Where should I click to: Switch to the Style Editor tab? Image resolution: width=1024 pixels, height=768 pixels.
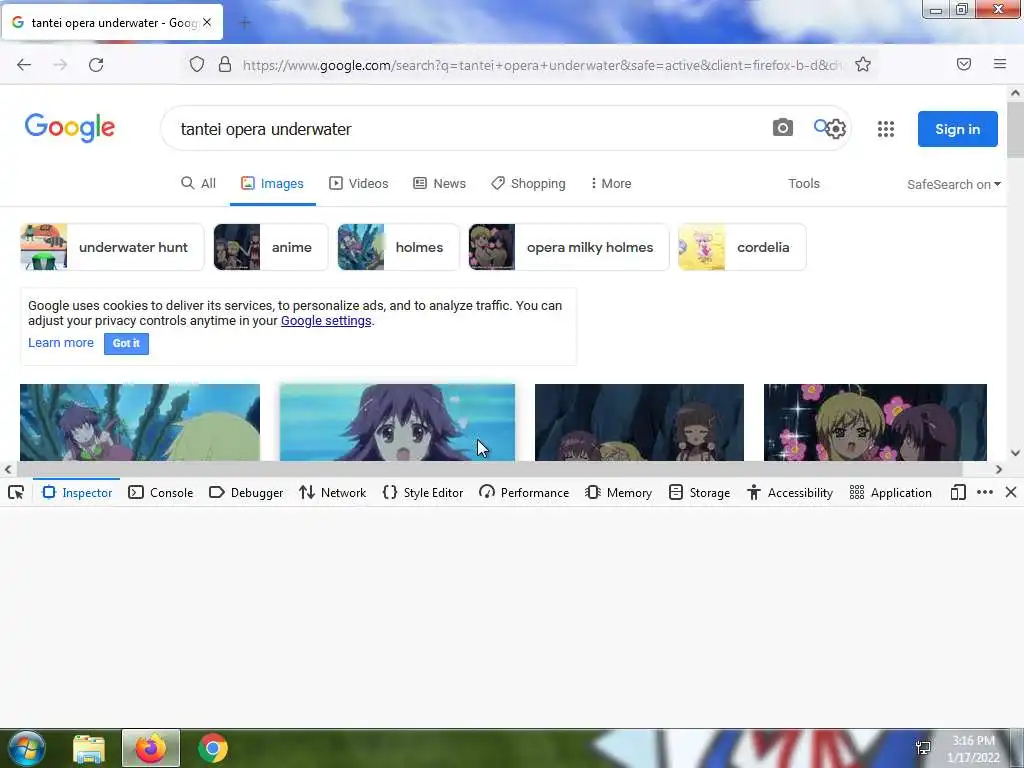(x=423, y=493)
